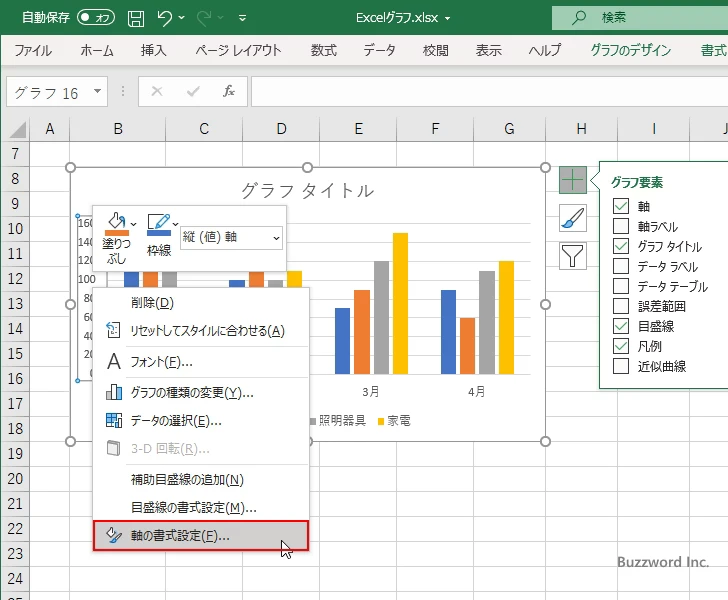Switch to the 表示 tab
This screenshot has width=728, height=600.
click(x=488, y=50)
